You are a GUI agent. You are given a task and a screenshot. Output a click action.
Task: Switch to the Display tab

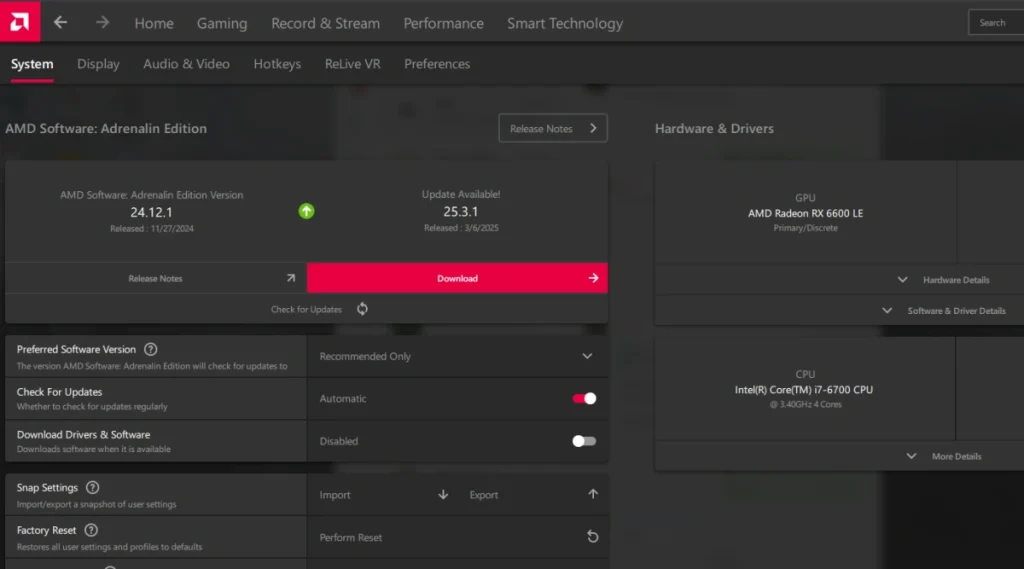pyautogui.click(x=99, y=64)
